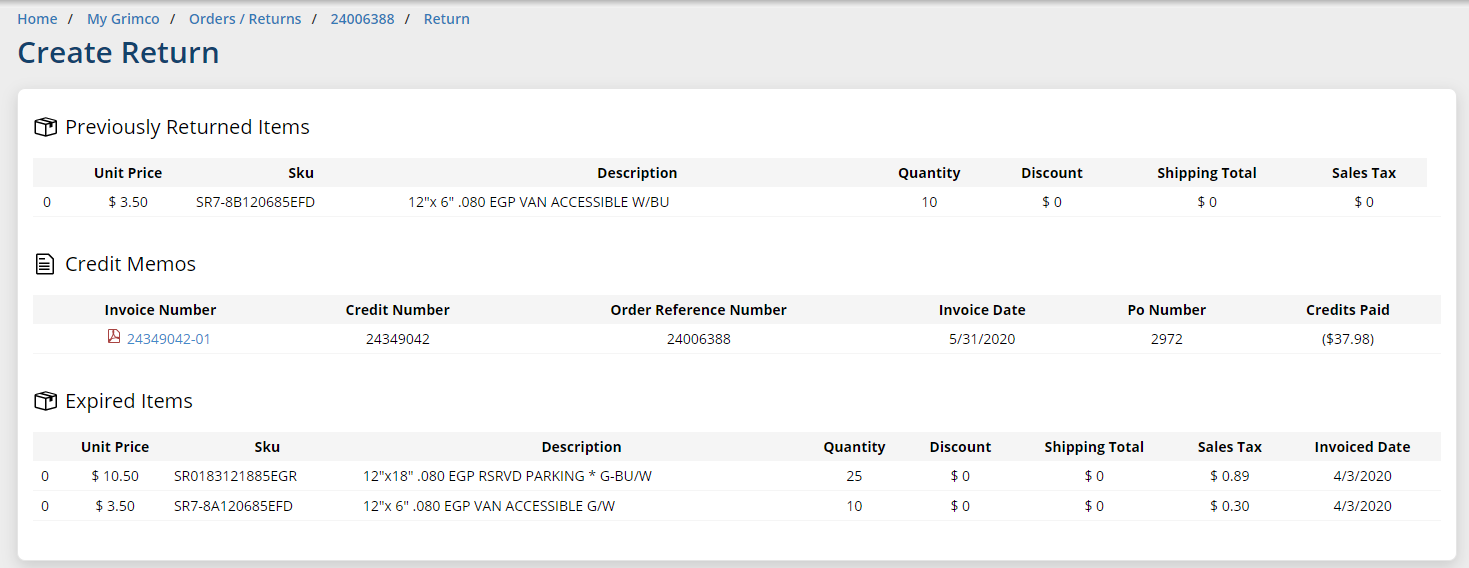
Task: Click the $ 0.89 sales tax value
Action: [x=1229, y=476]
